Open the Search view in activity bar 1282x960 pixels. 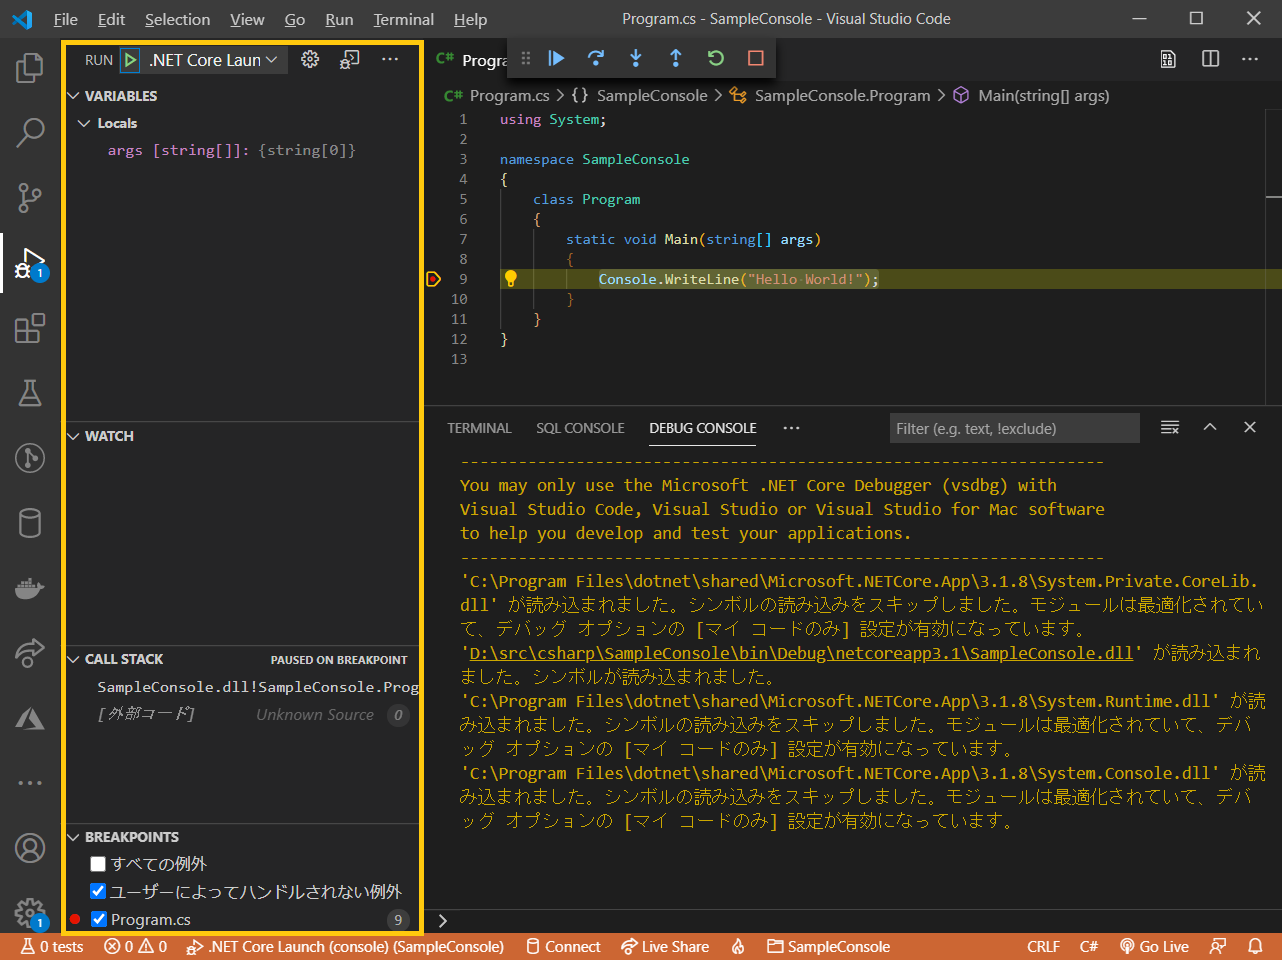click(30, 132)
